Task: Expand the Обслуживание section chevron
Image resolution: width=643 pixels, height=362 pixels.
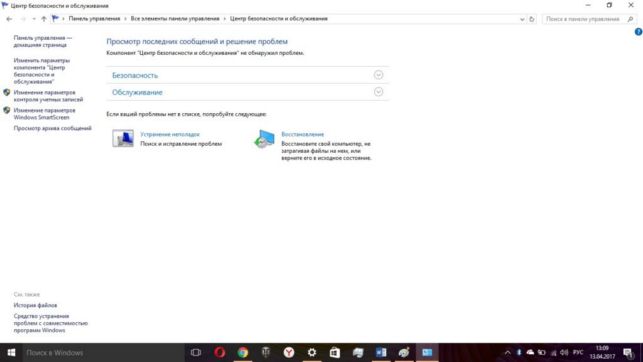Action: [x=378, y=91]
